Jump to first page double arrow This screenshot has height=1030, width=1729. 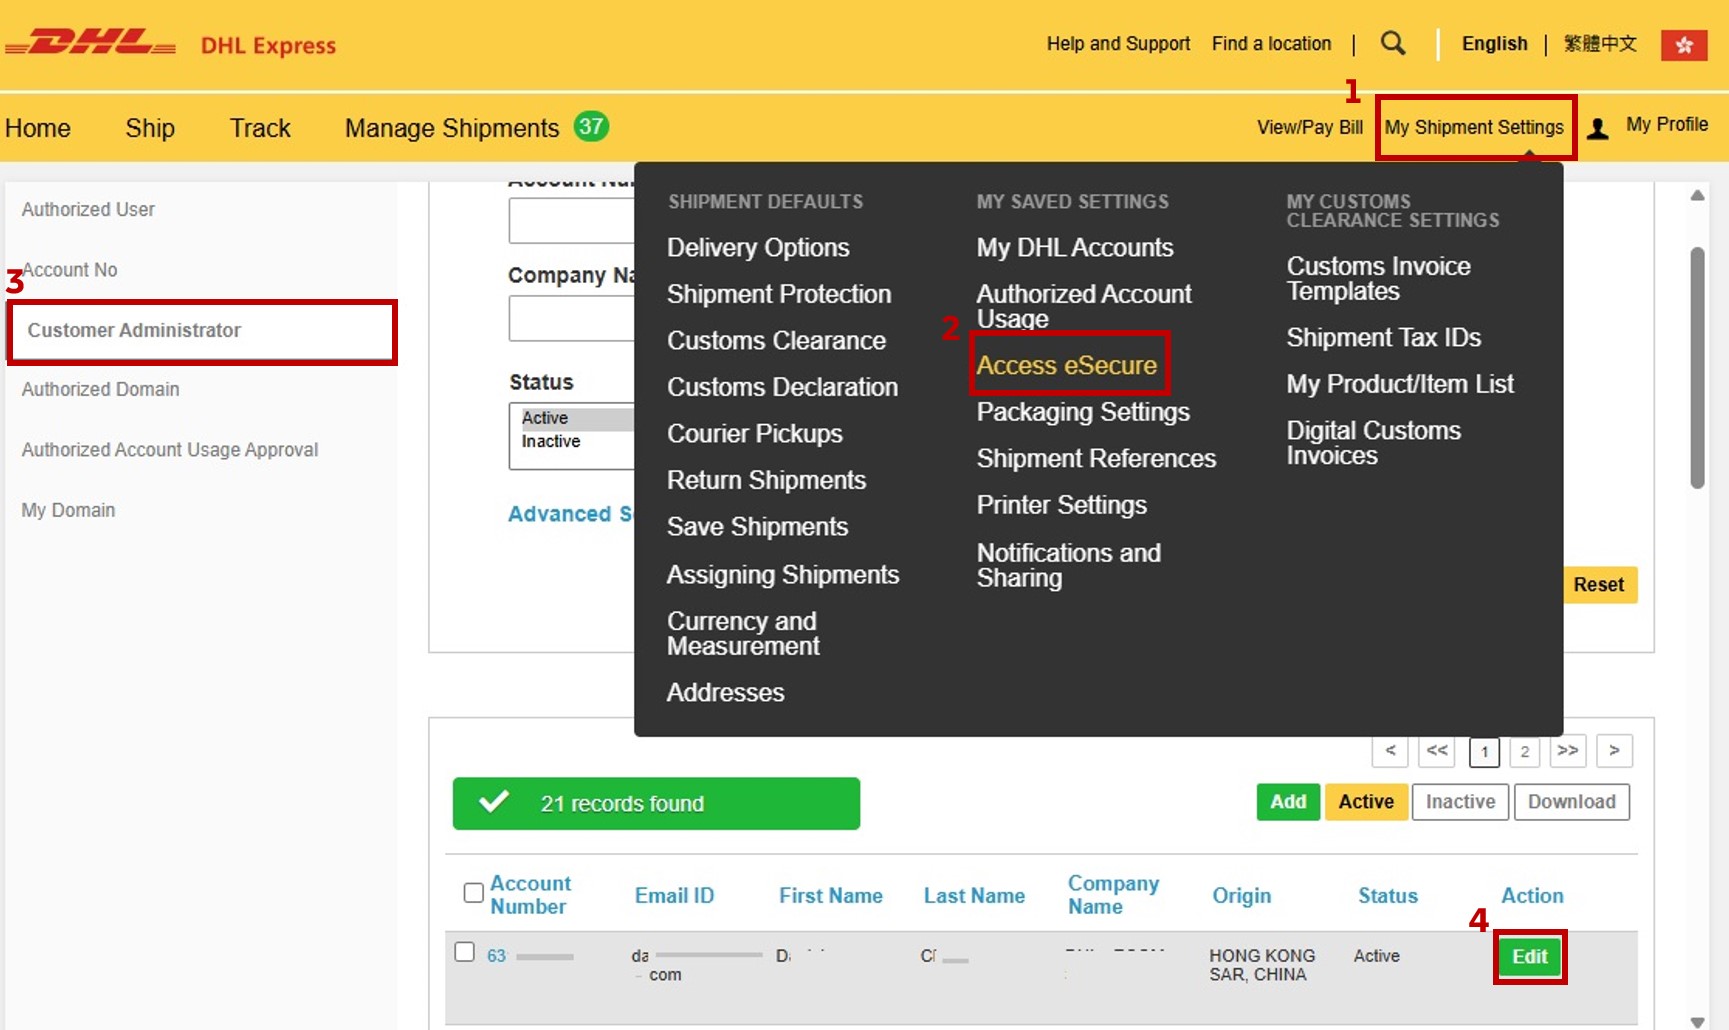[1437, 751]
